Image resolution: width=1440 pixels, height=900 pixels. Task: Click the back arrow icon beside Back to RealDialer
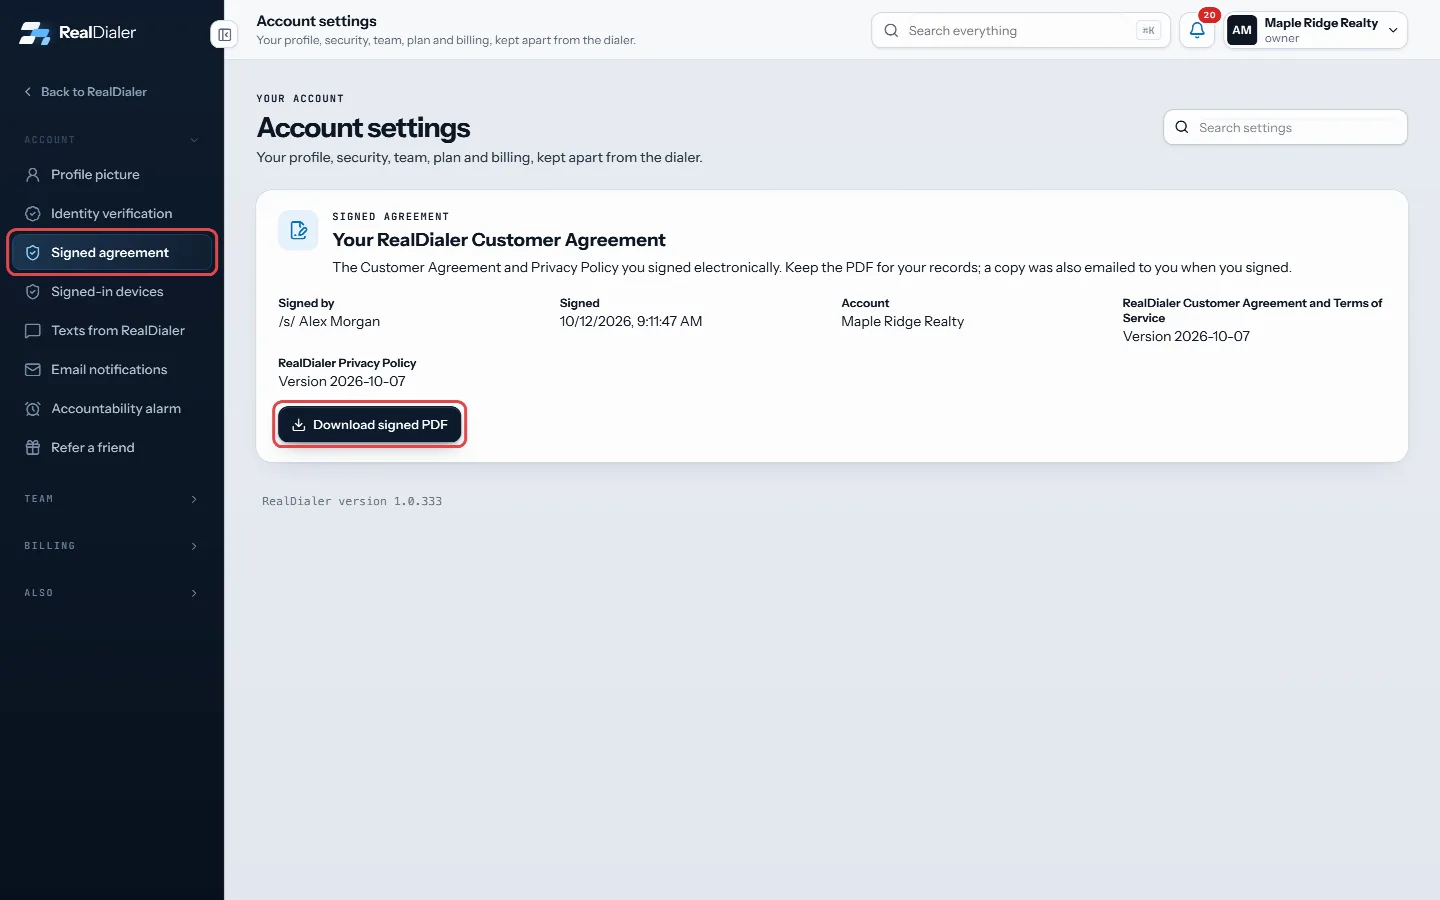point(28,92)
